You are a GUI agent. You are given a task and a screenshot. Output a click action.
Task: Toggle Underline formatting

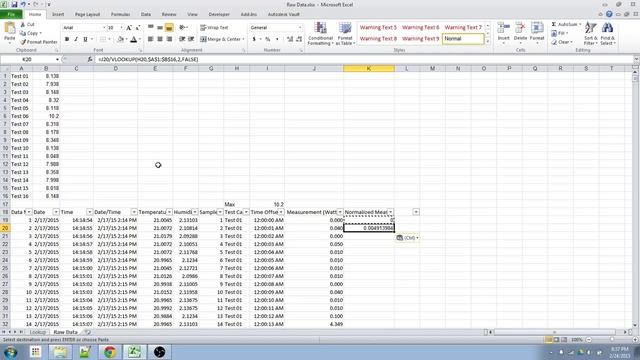85,39
